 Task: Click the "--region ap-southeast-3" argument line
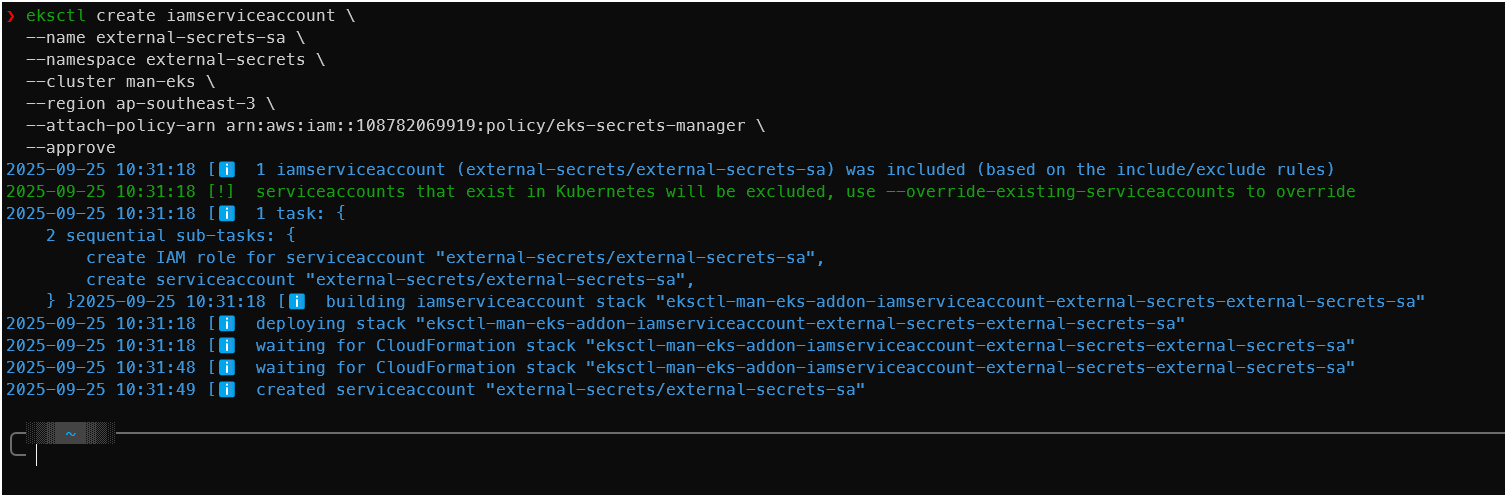point(146,104)
